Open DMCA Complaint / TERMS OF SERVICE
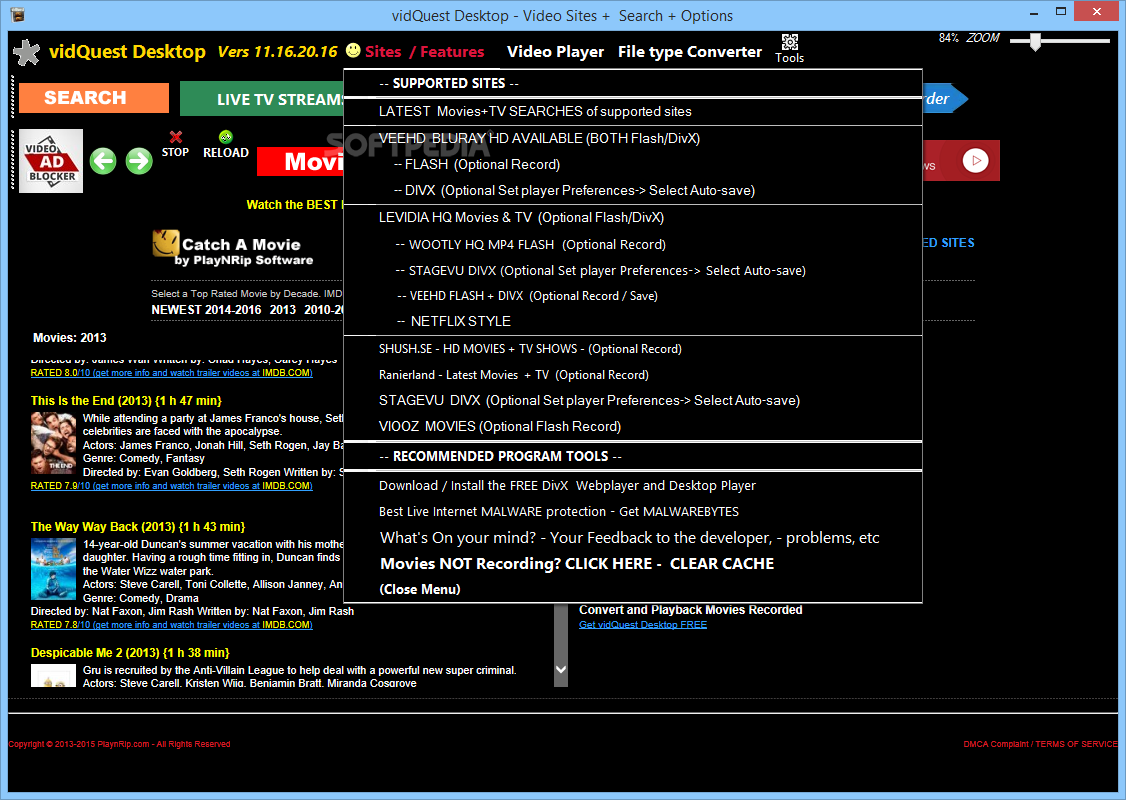This screenshot has height=800, width=1126. [1040, 744]
